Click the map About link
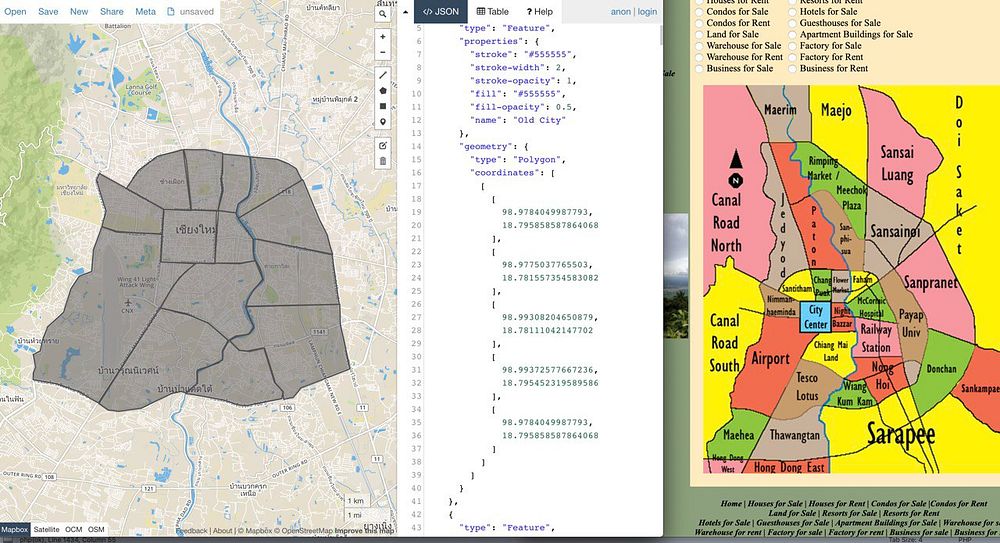The height and width of the screenshot is (543, 1000). (223, 531)
